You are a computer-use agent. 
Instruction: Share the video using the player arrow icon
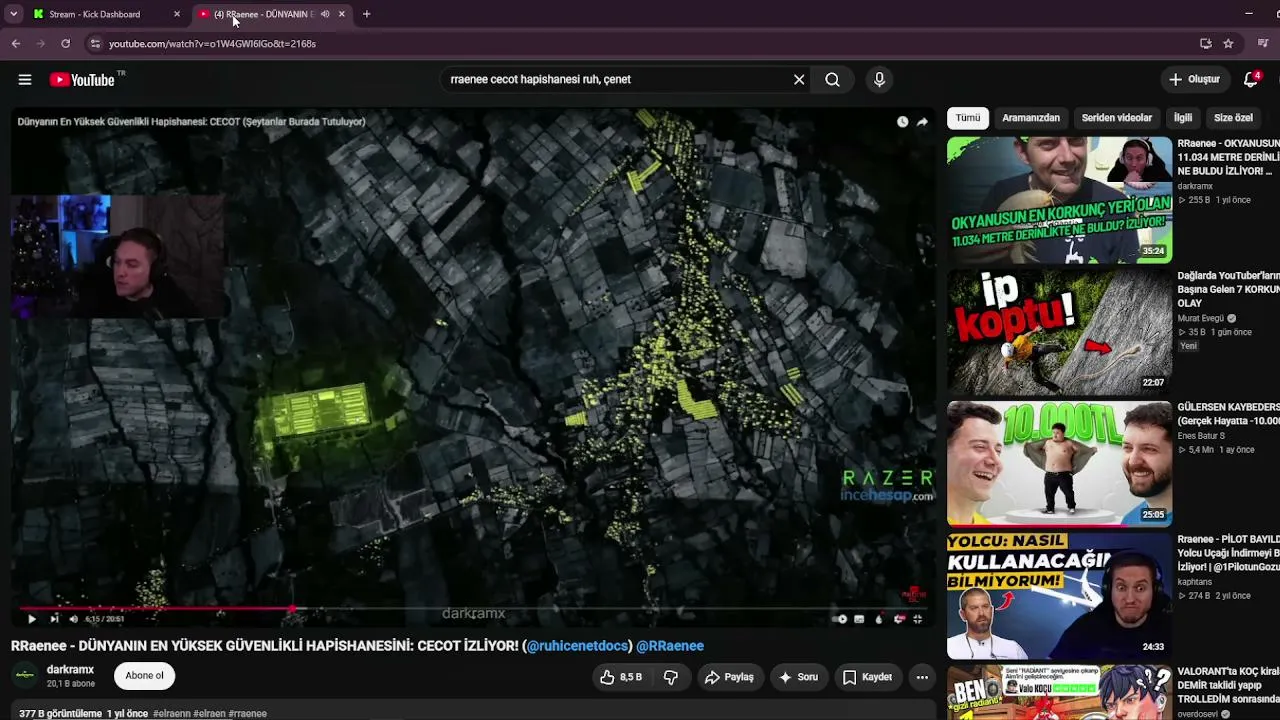click(922, 122)
